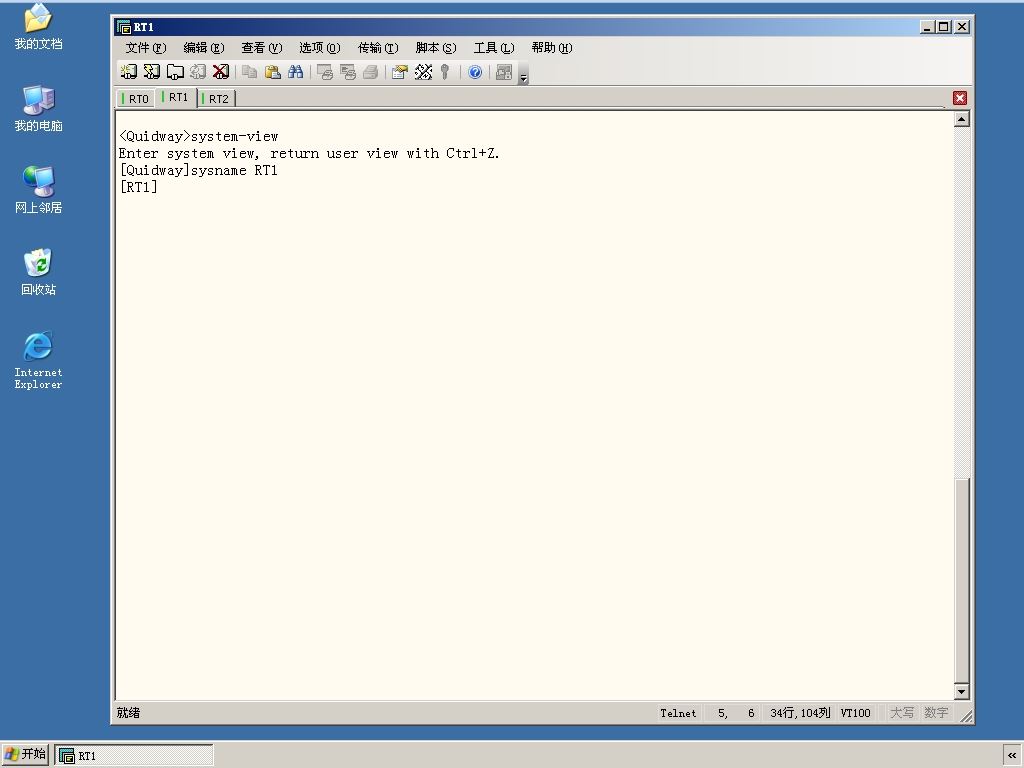
Task: Close the current tab with red X
Action: (x=959, y=98)
